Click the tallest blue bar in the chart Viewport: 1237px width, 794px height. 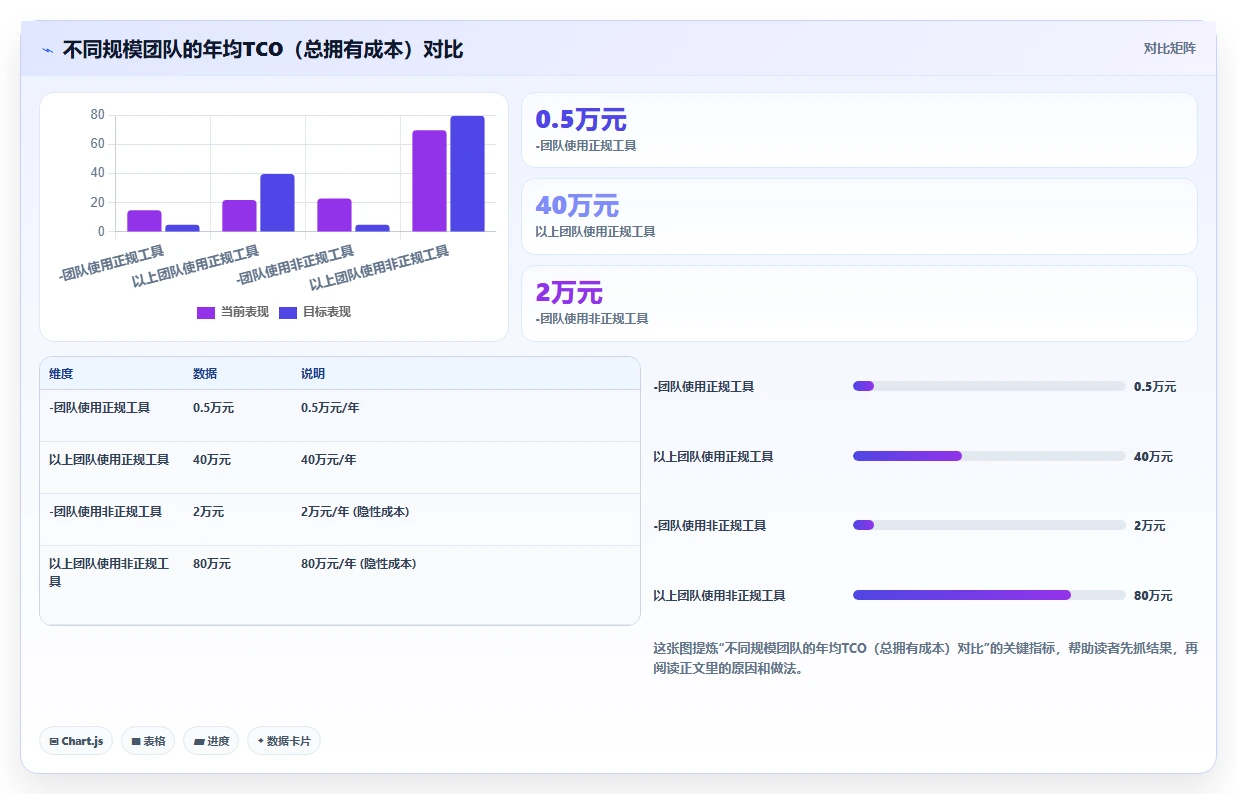pos(467,174)
